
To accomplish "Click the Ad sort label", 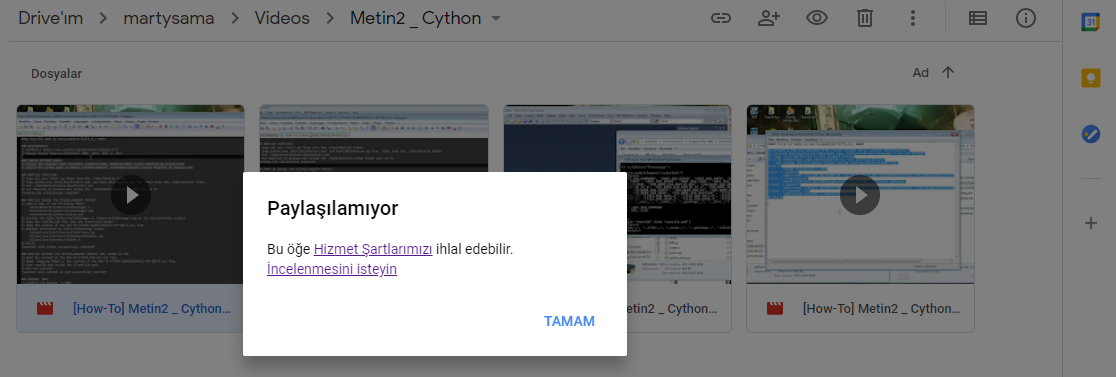I will click(x=920, y=73).
